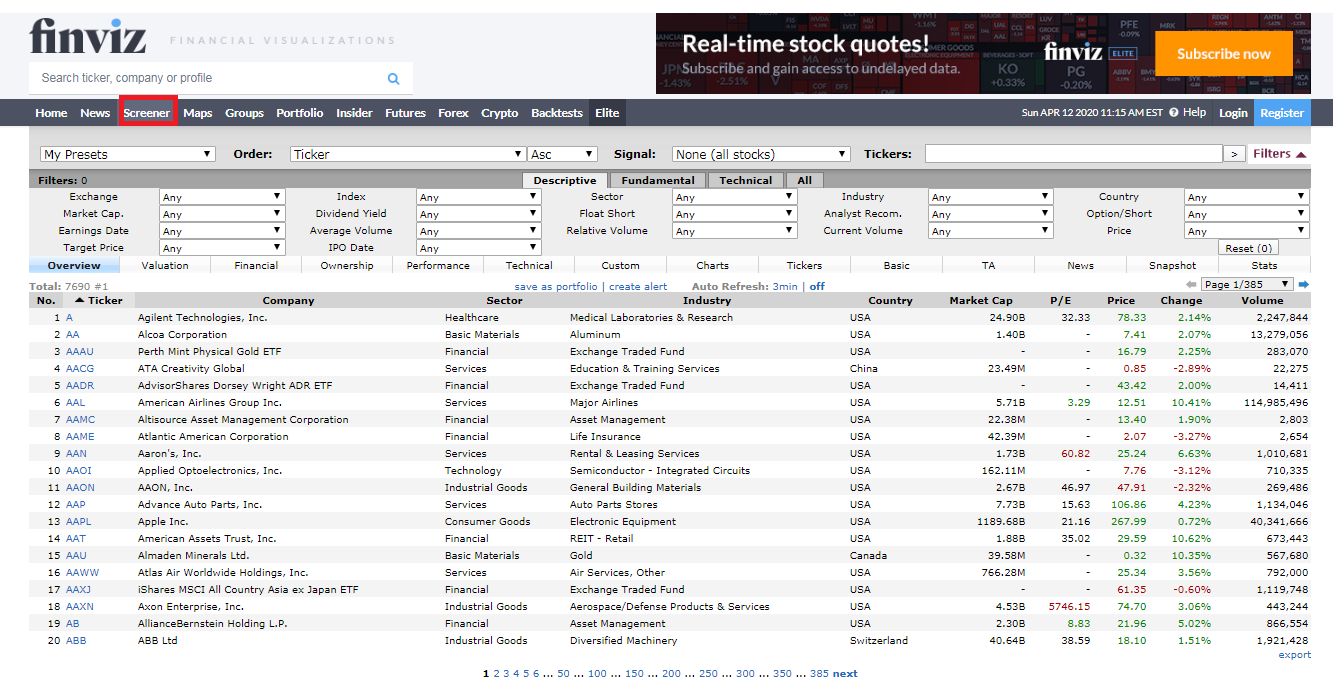Select the Charts view tab
Screen dimensions: 1333x692
point(713,266)
